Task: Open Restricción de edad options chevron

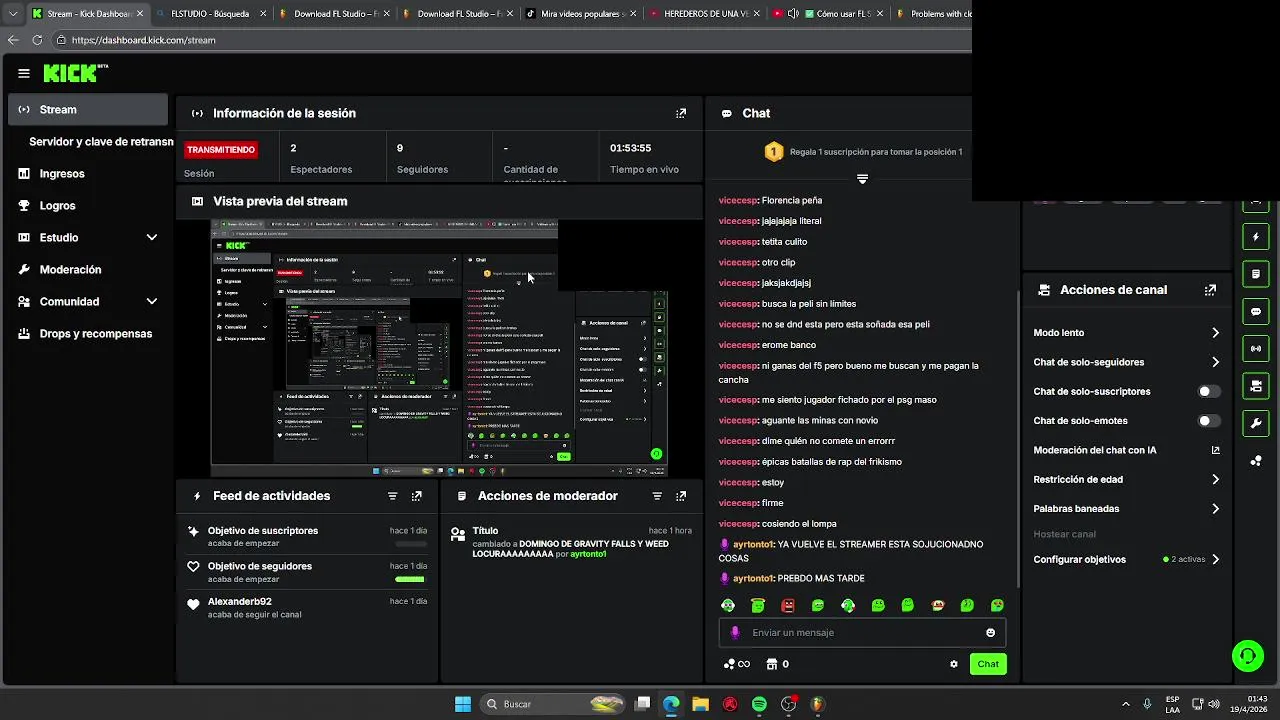Action: point(1215,480)
